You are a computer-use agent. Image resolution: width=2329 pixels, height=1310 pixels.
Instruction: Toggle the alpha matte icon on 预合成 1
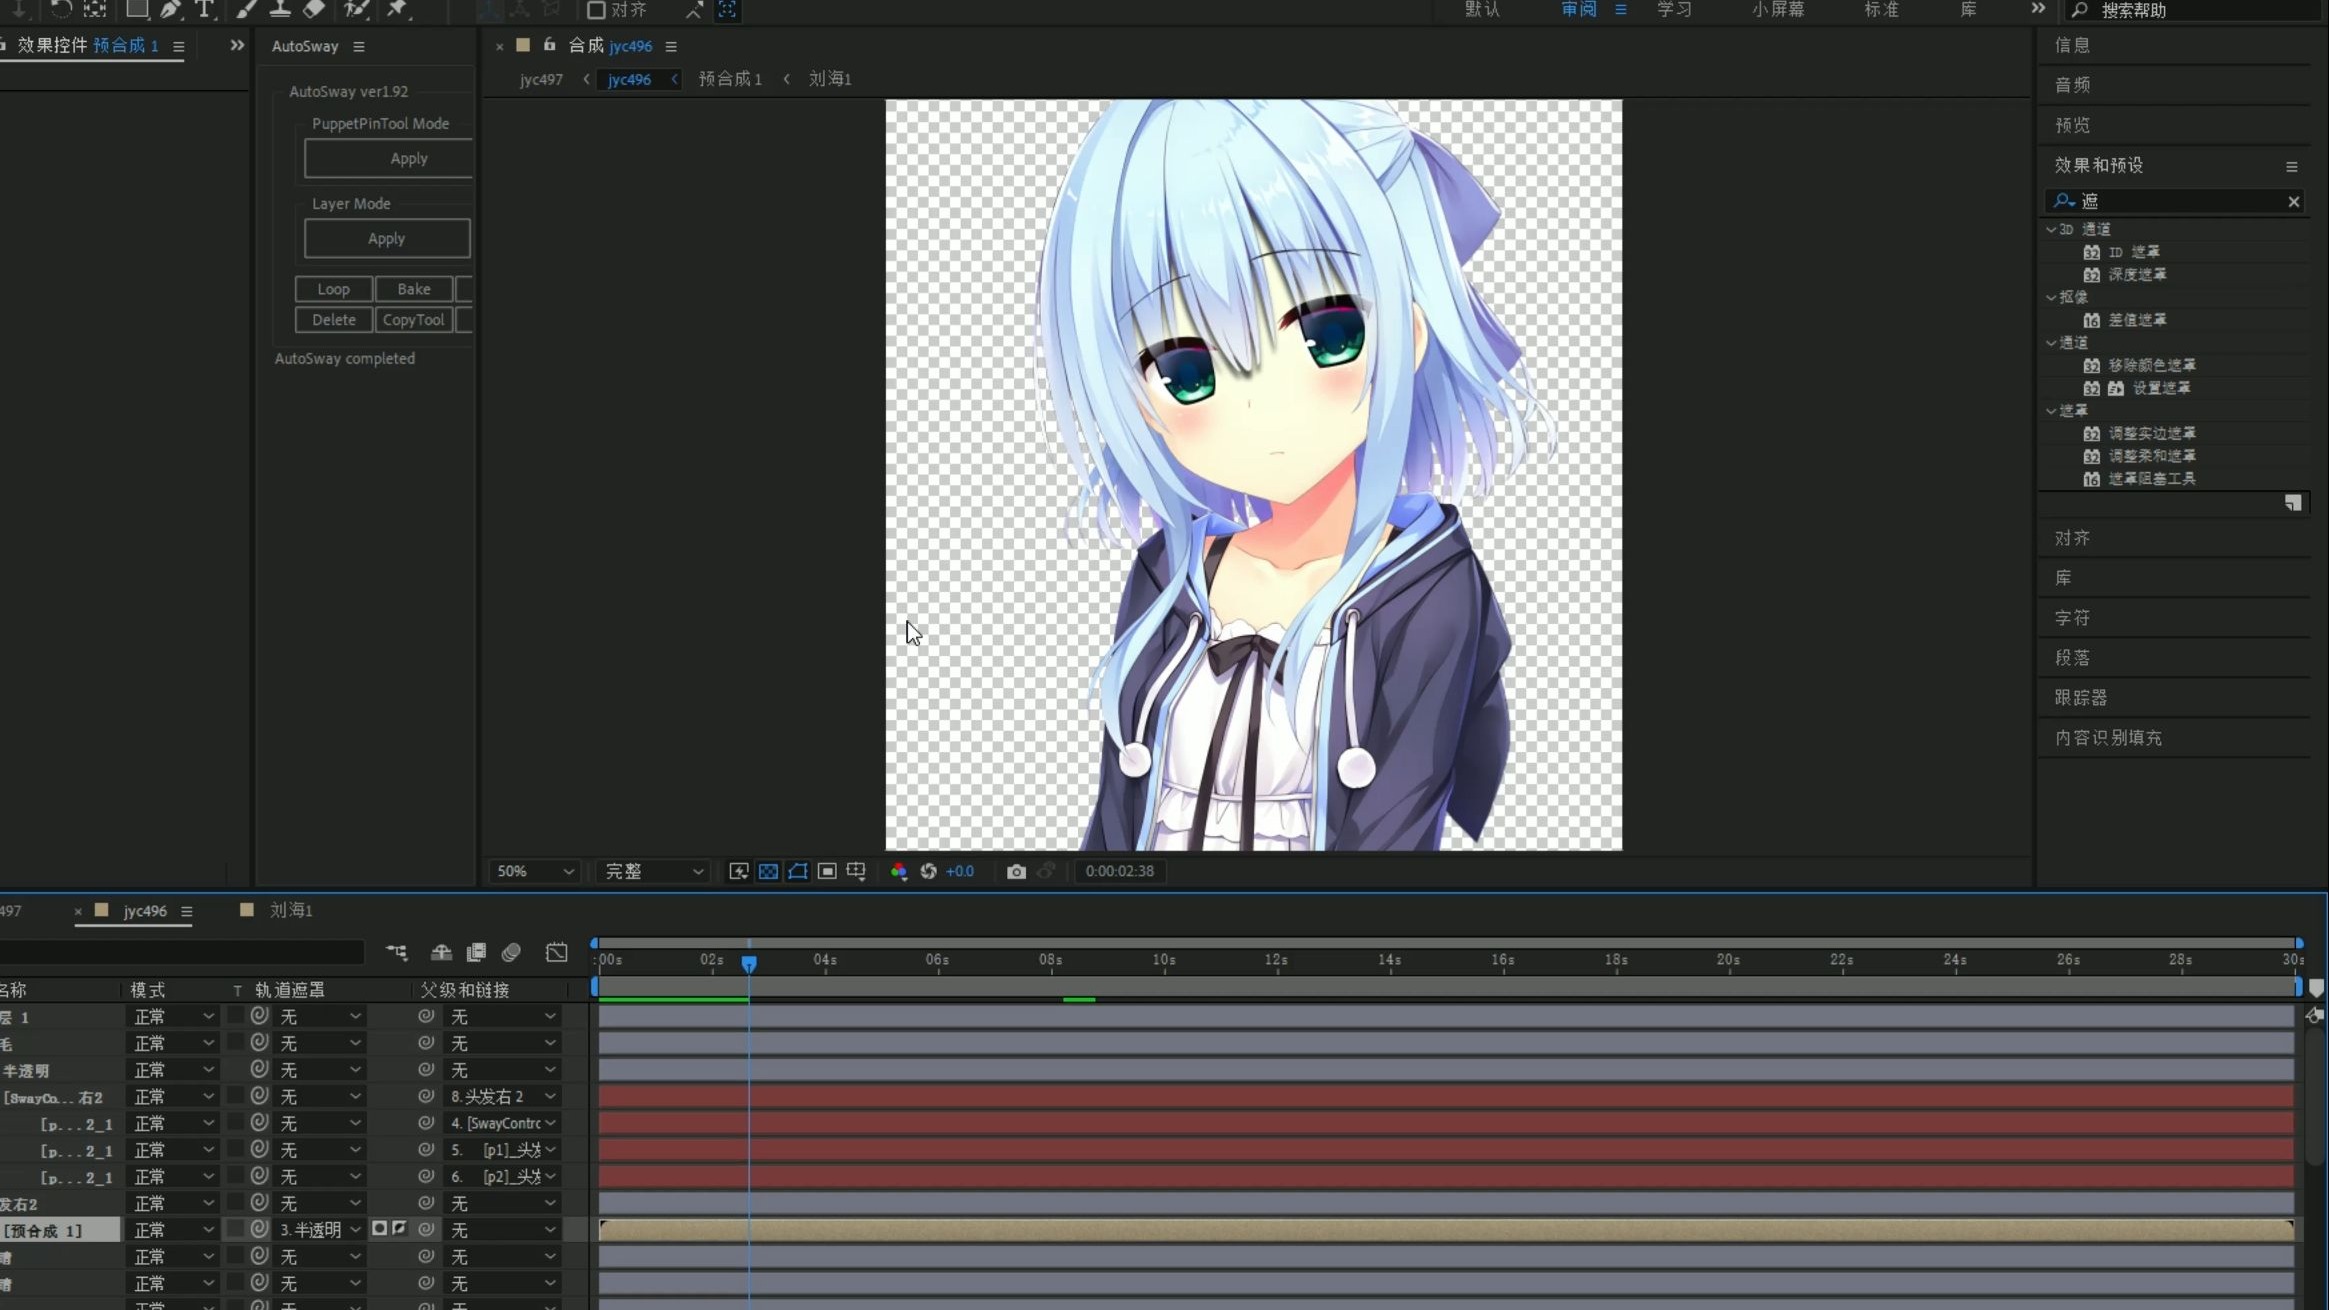click(x=379, y=1228)
